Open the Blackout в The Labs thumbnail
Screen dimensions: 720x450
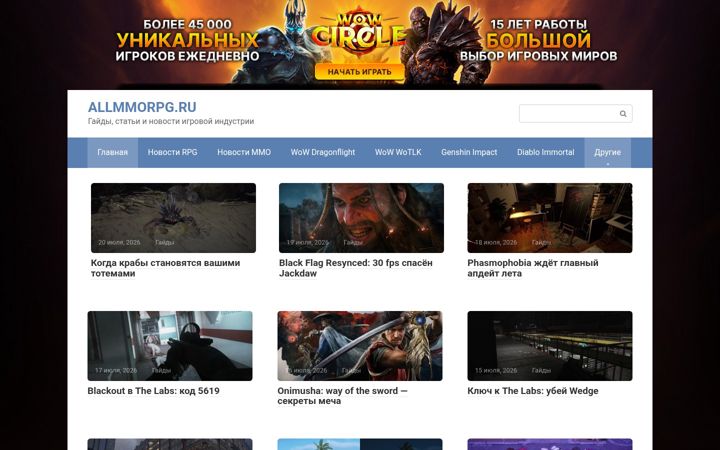(x=170, y=346)
